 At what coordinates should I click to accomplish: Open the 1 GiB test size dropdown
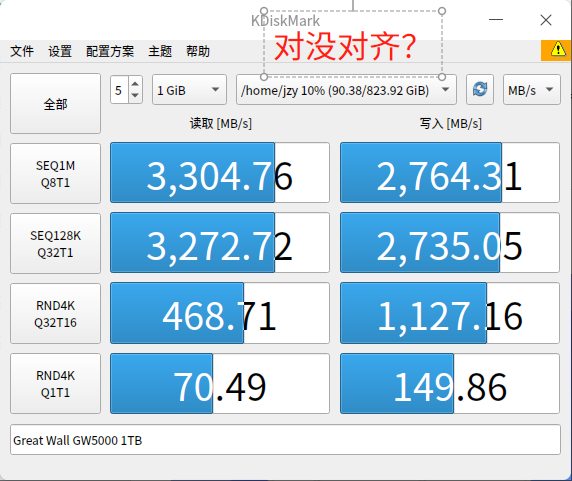click(x=189, y=90)
